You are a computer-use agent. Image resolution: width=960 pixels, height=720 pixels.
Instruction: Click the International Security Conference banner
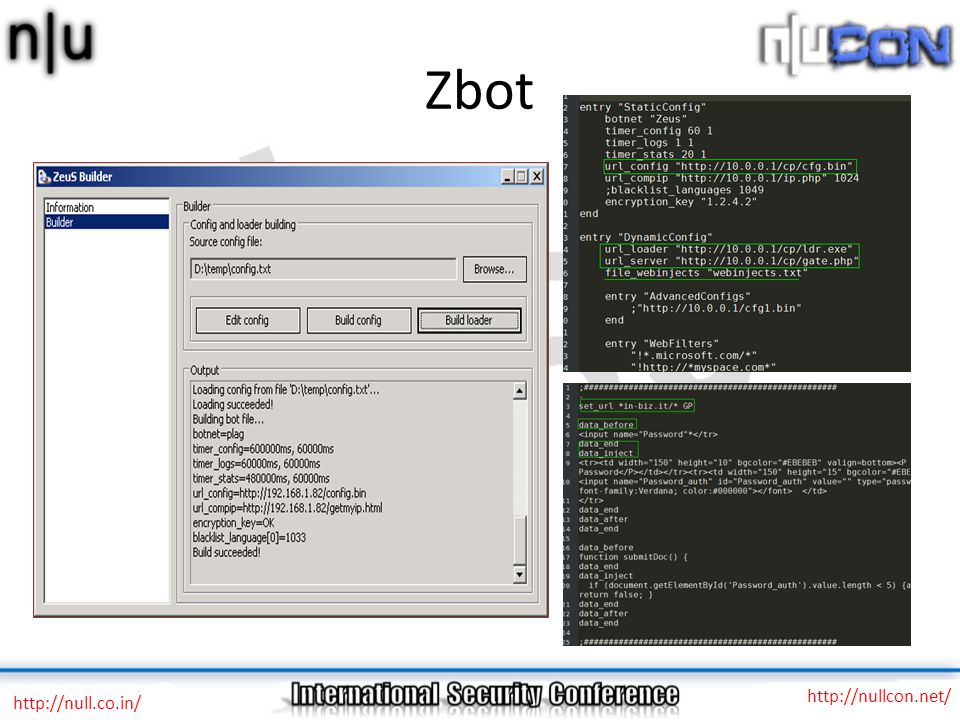(x=485, y=695)
